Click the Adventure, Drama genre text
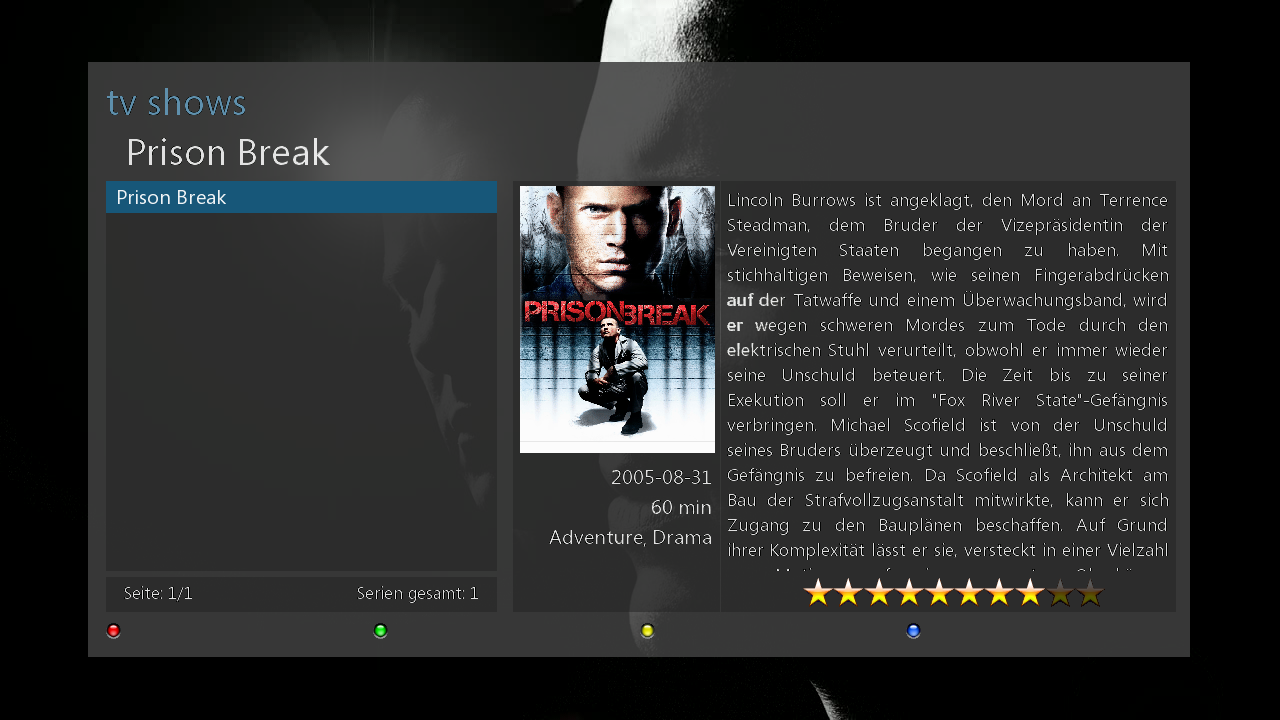The height and width of the screenshot is (720, 1280). pos(630,538)
